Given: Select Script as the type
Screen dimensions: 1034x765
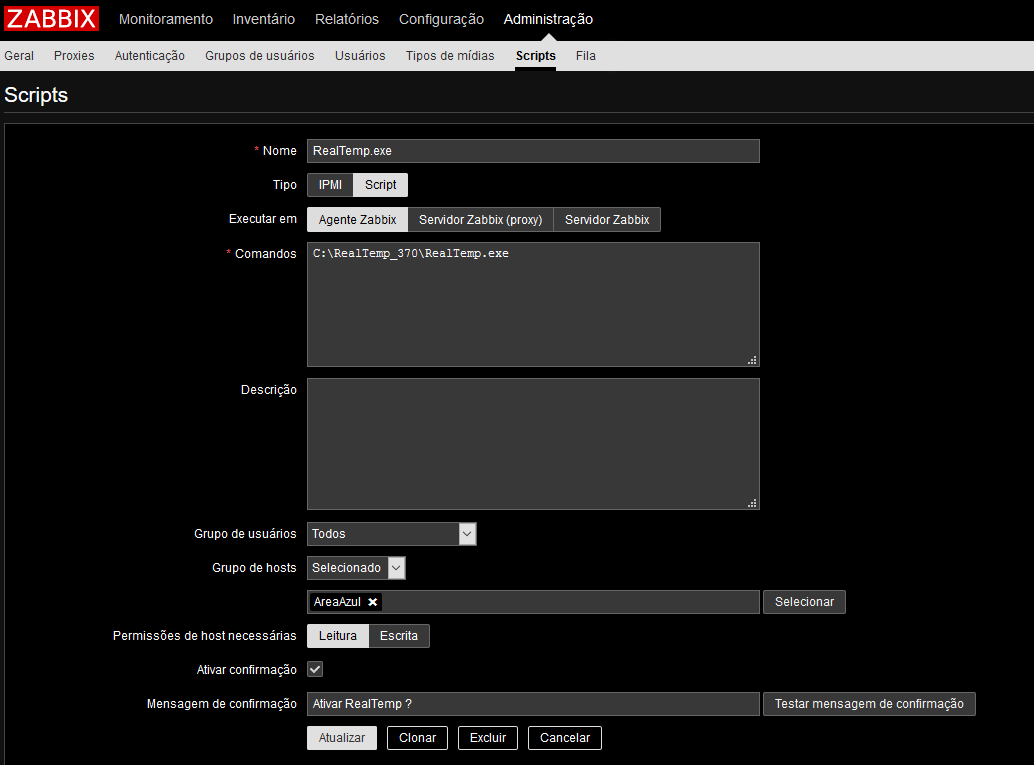Looking at the screenshot, I should 380,185.
